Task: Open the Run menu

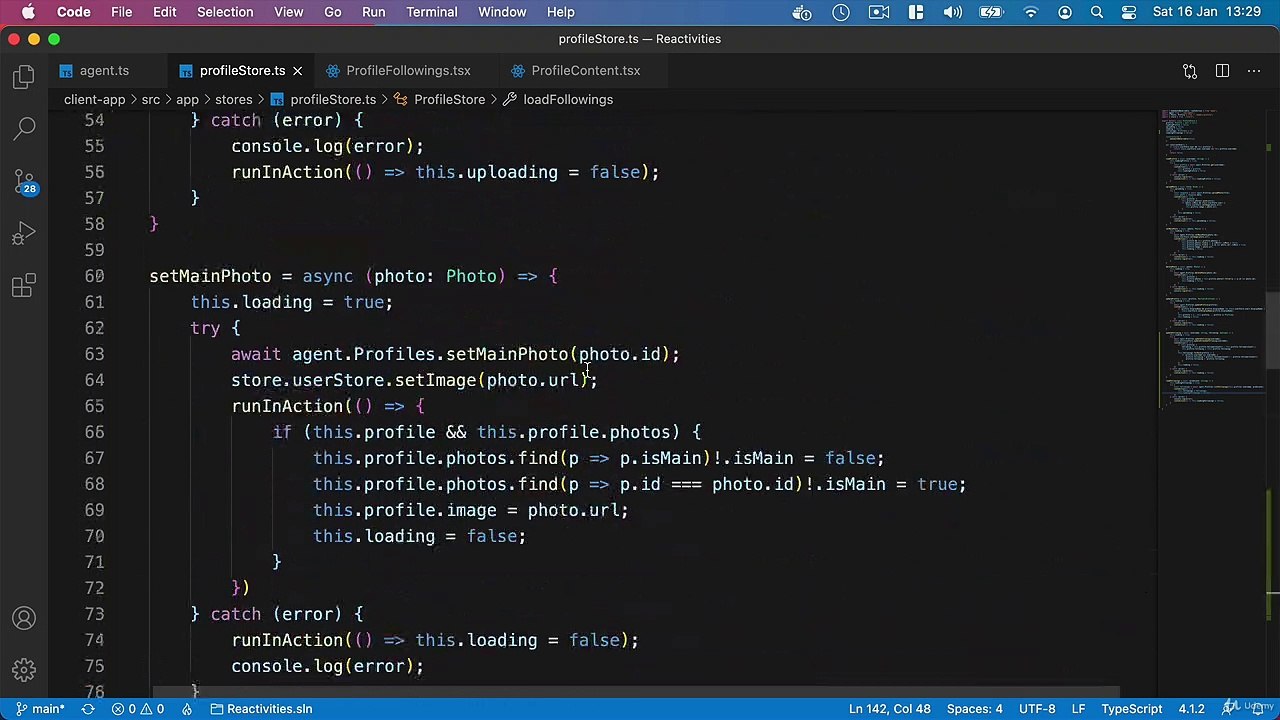Action: pyautogui.click(x=373, y=12)
